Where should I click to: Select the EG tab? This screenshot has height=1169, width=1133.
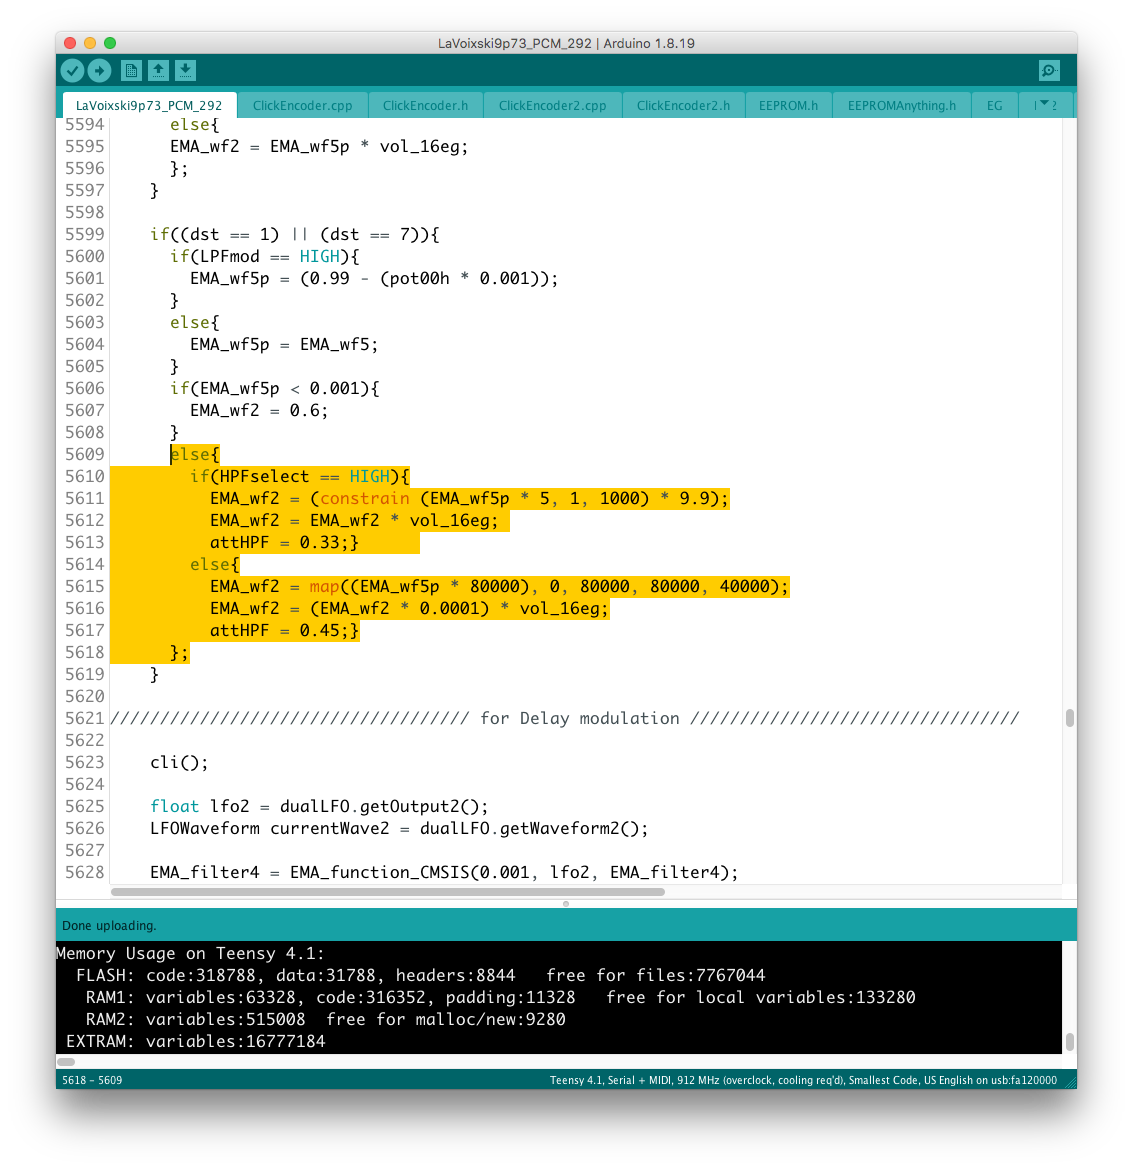994,105
